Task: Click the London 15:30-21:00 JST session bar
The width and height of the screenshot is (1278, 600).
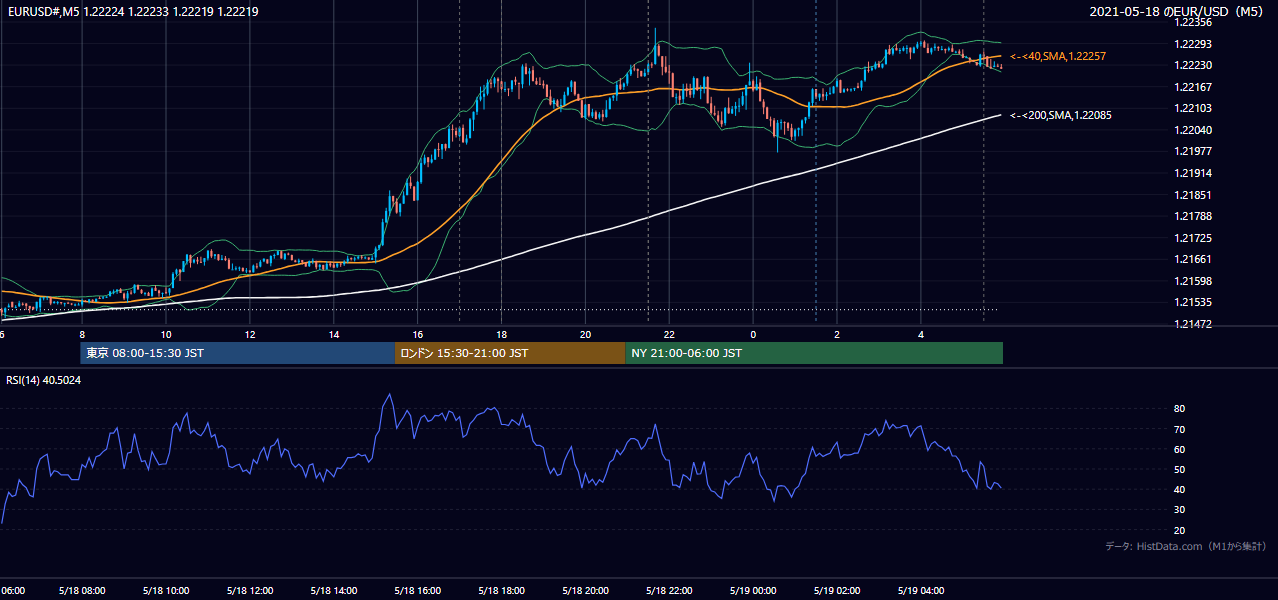Action: (510, 353)
